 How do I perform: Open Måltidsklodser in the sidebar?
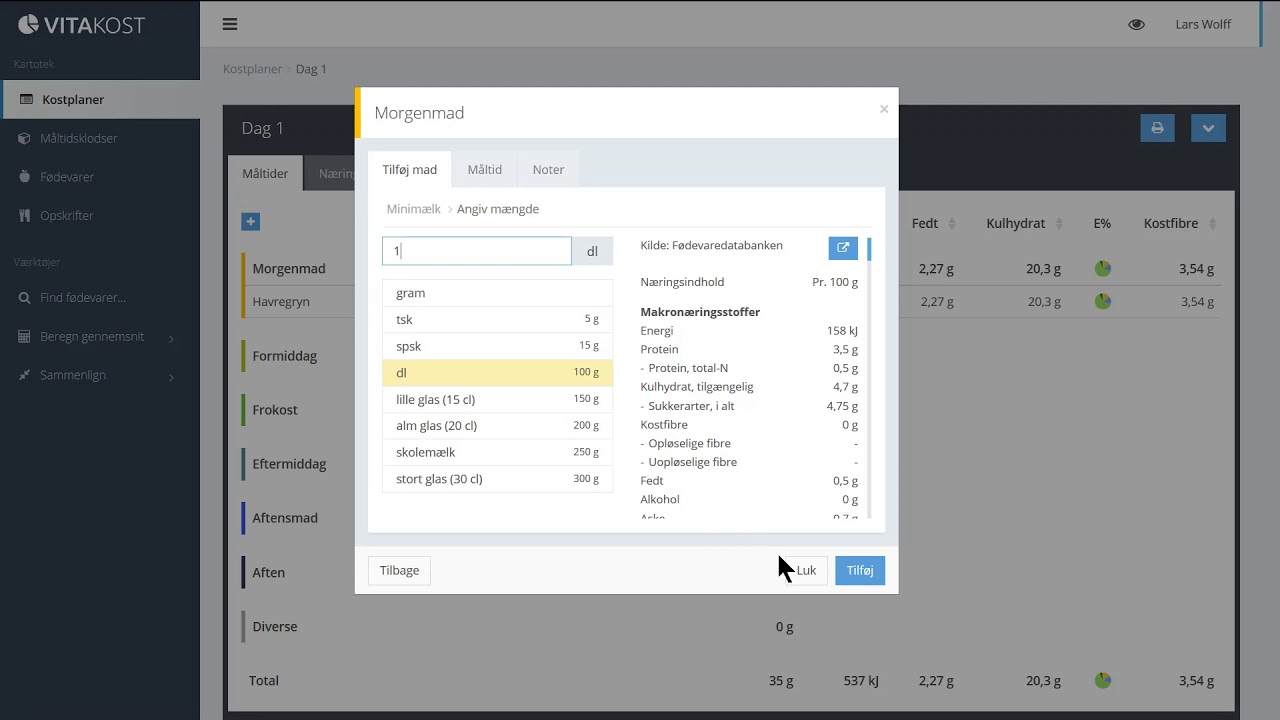(x=78, y=138)
